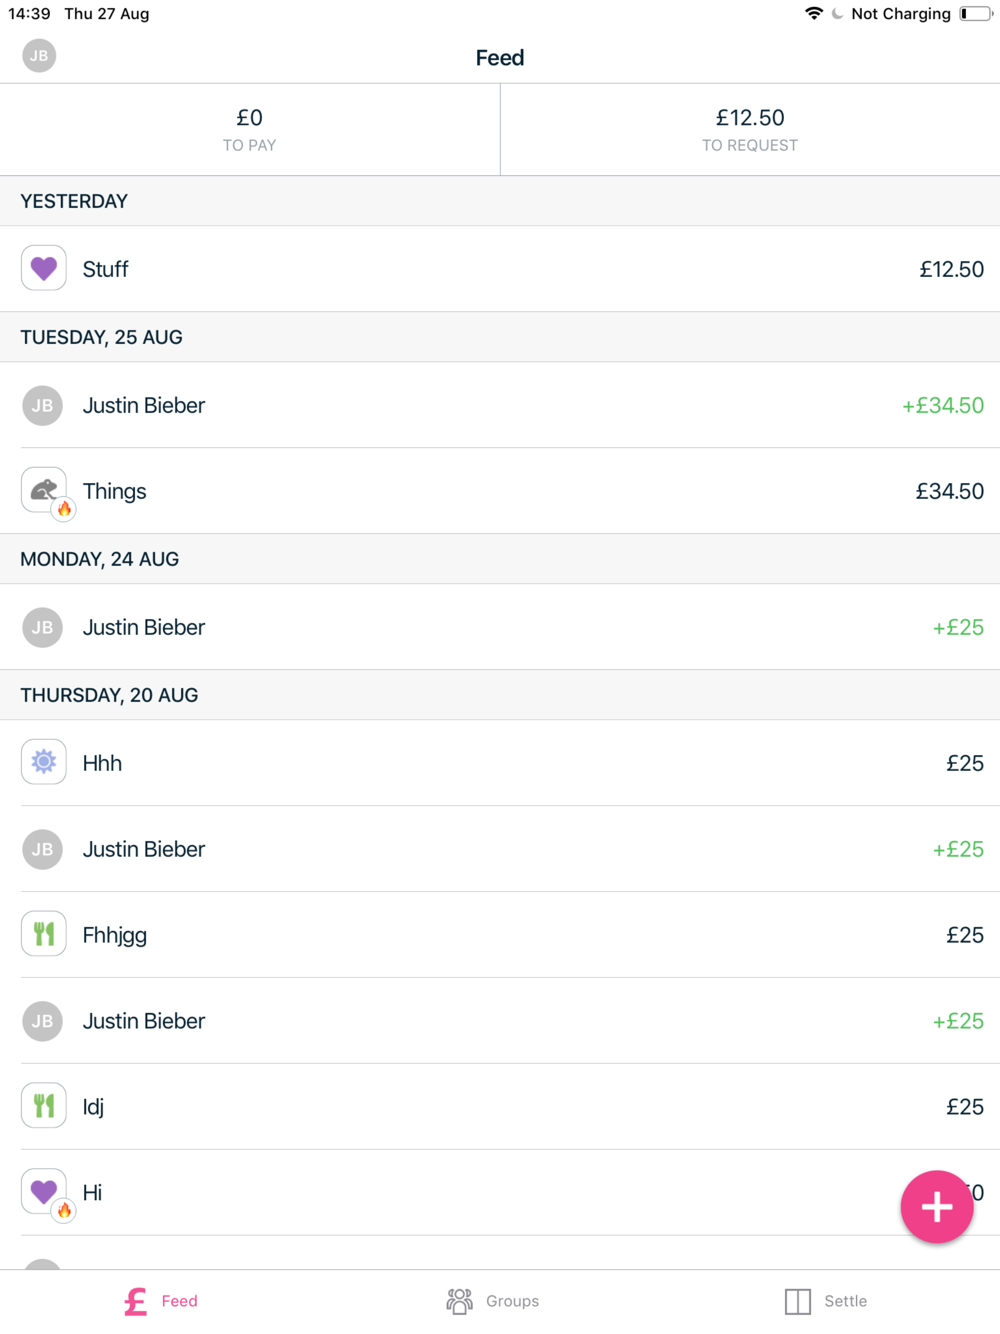This screenshot has height=1334, width=1000.
Task: Switch to the Settle tab
Action: [x=826, y=1301]
